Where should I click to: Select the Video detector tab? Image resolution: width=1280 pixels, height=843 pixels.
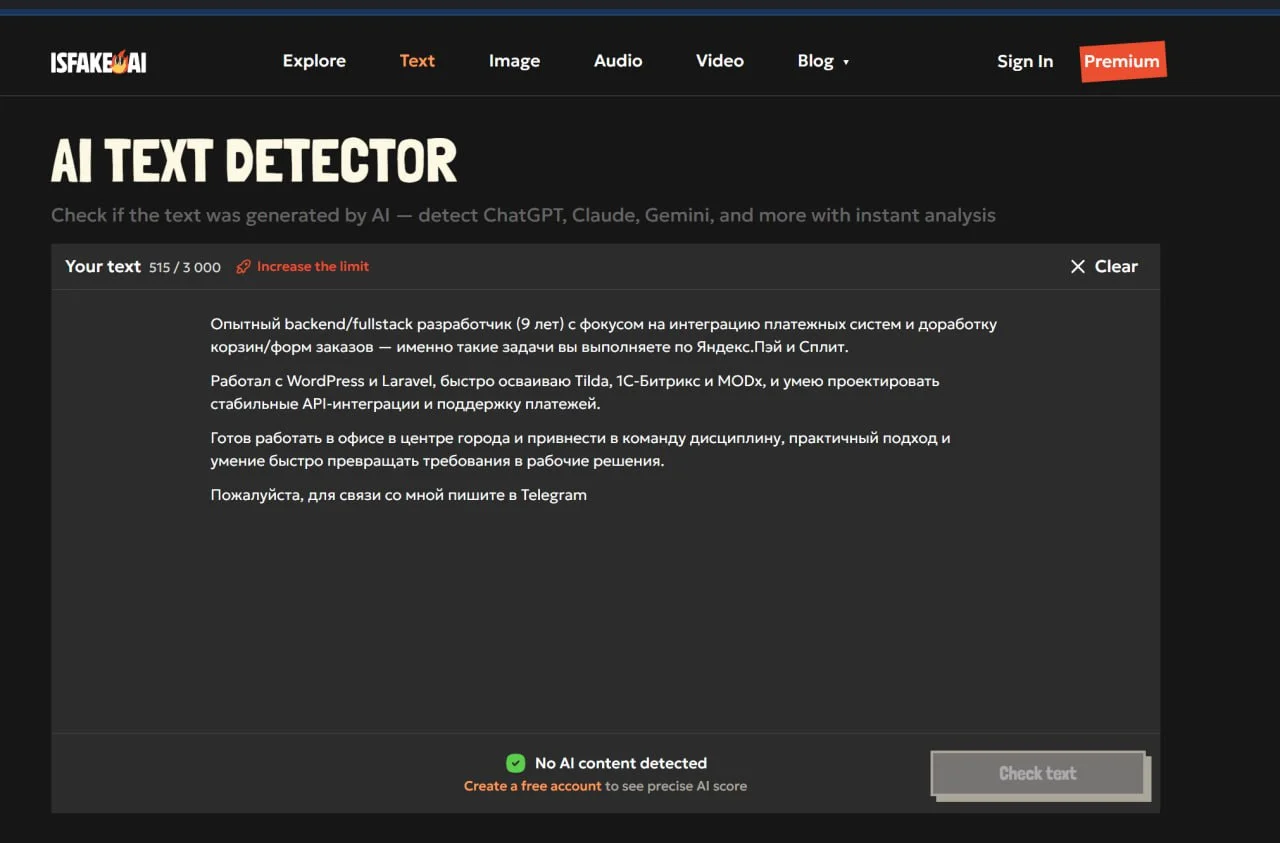[x=720, y=61]
